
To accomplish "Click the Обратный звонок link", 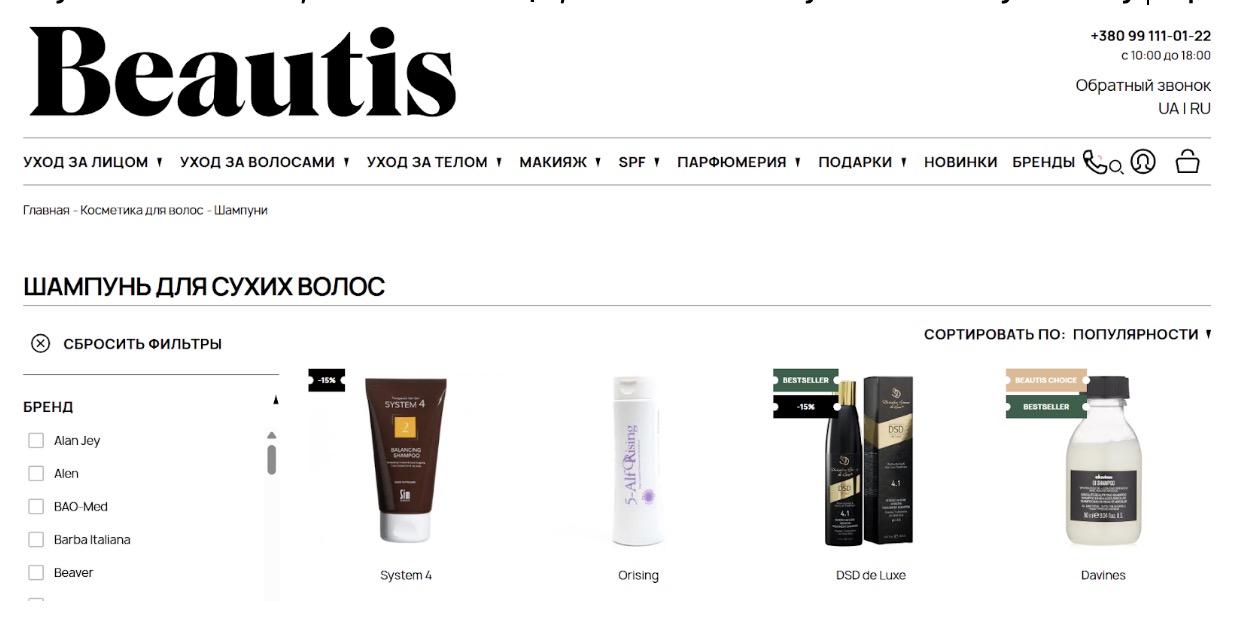I will click(1143, 86).
